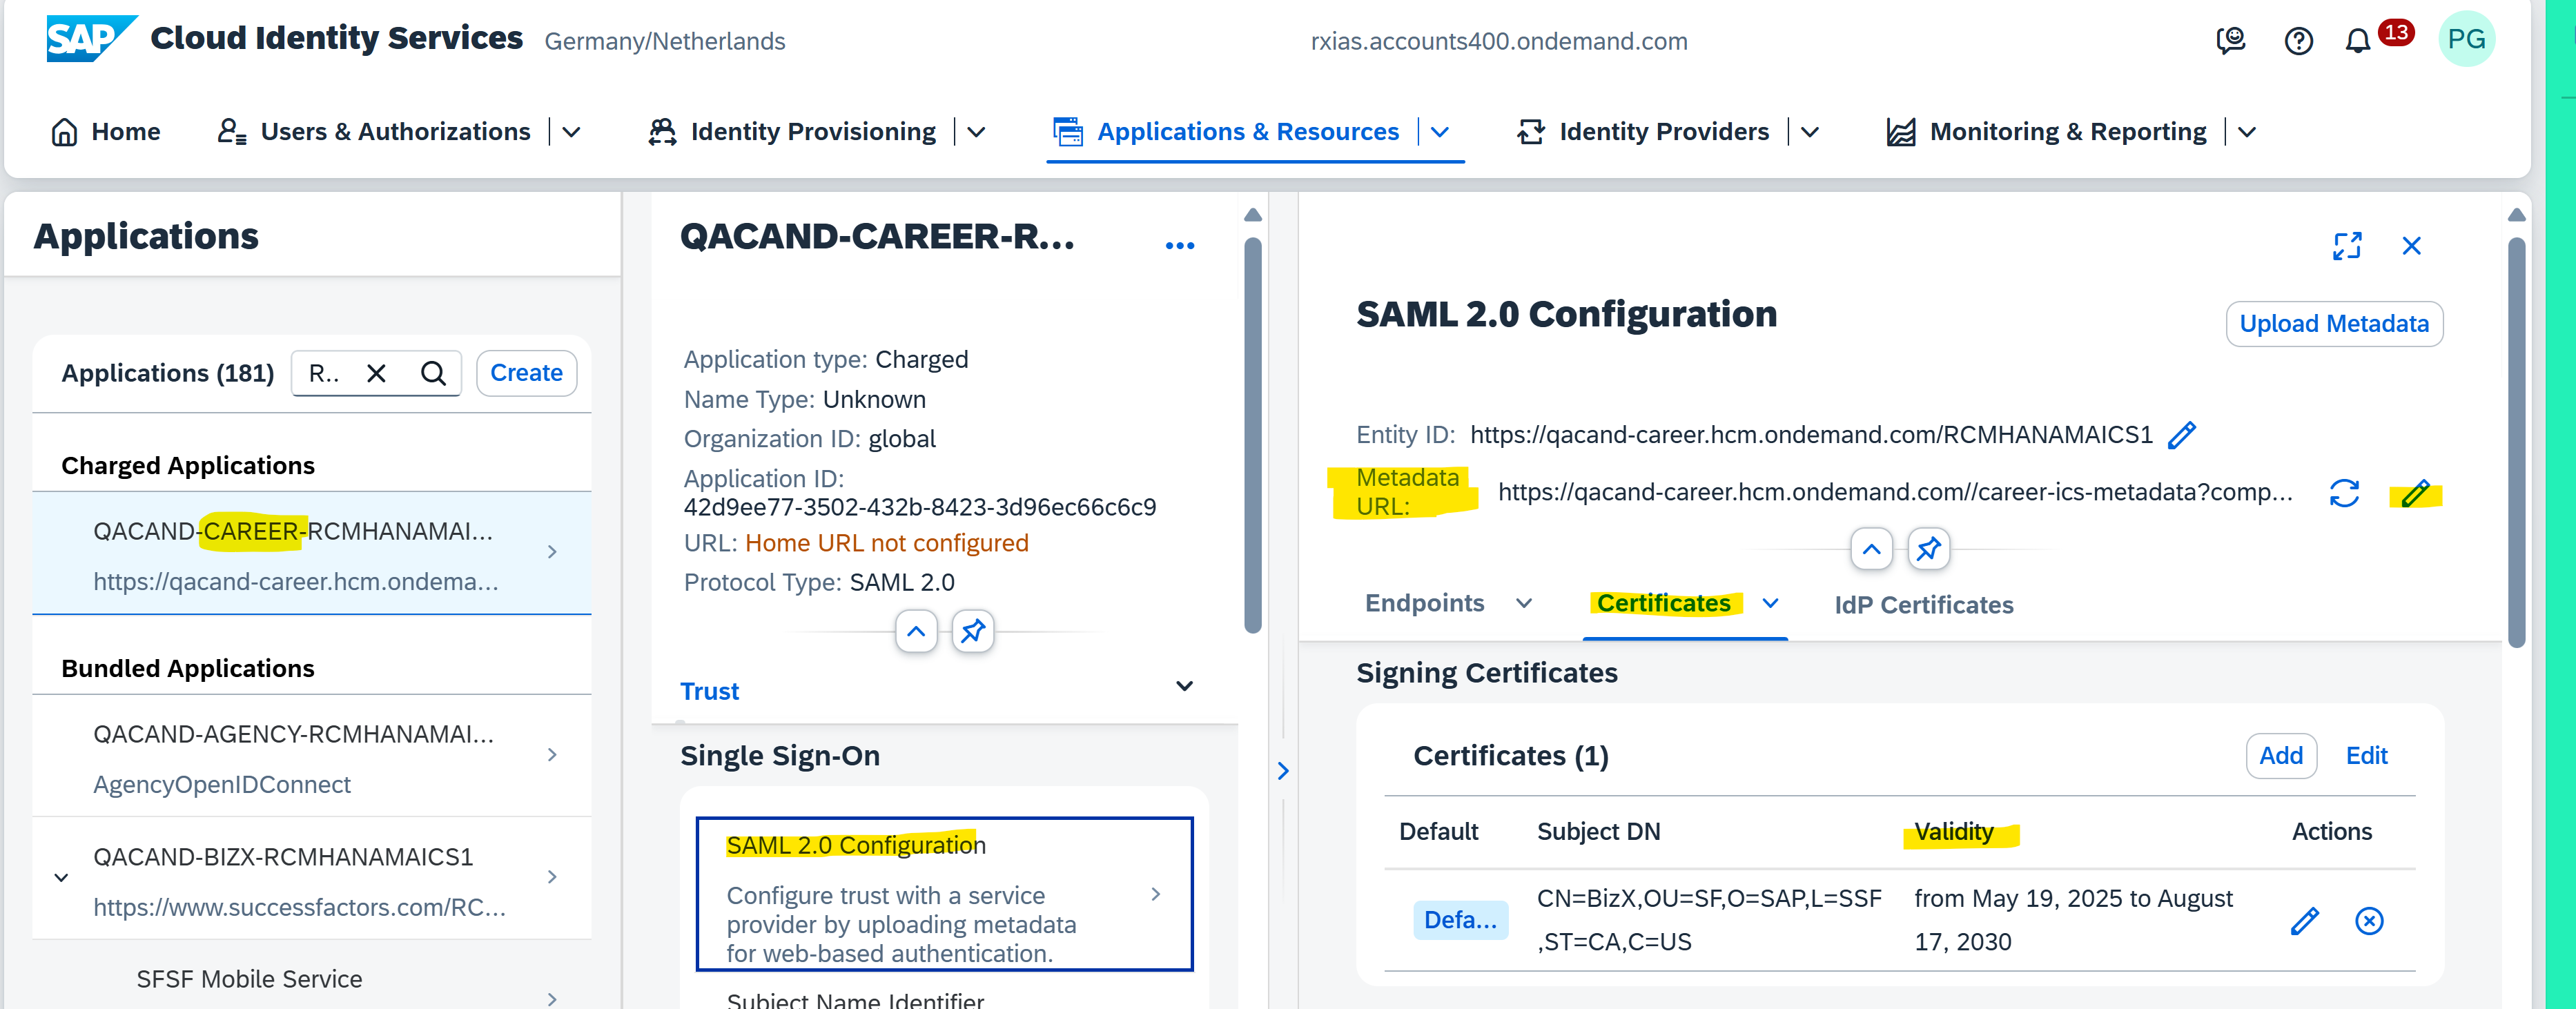
Task: Collapse the application details header
Action: point(916,631)
